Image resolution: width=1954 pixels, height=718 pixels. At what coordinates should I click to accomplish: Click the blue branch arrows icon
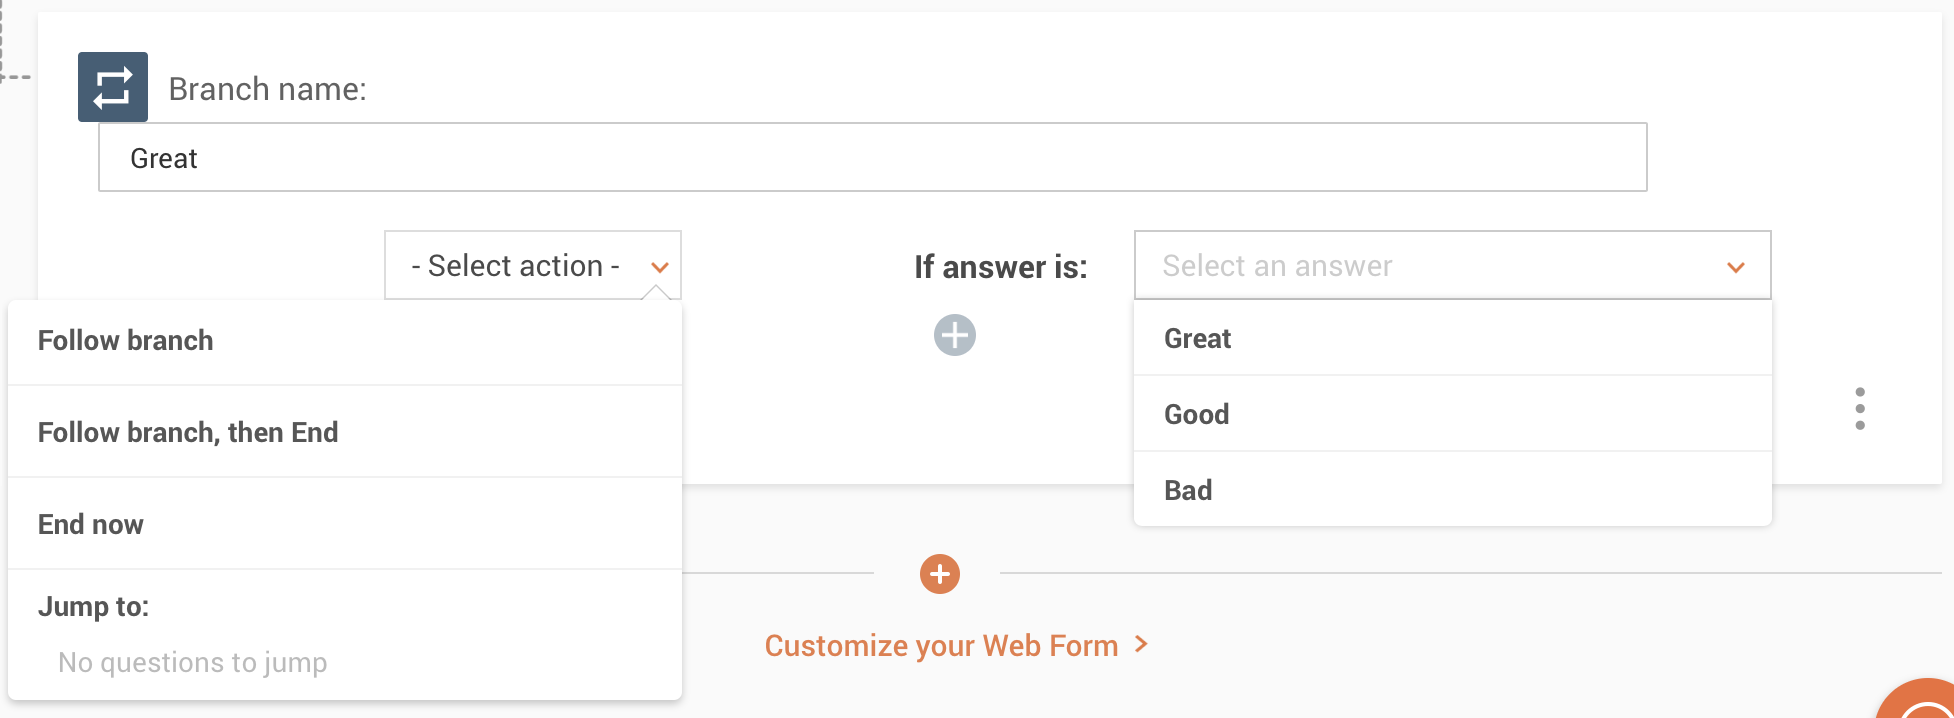113,87
